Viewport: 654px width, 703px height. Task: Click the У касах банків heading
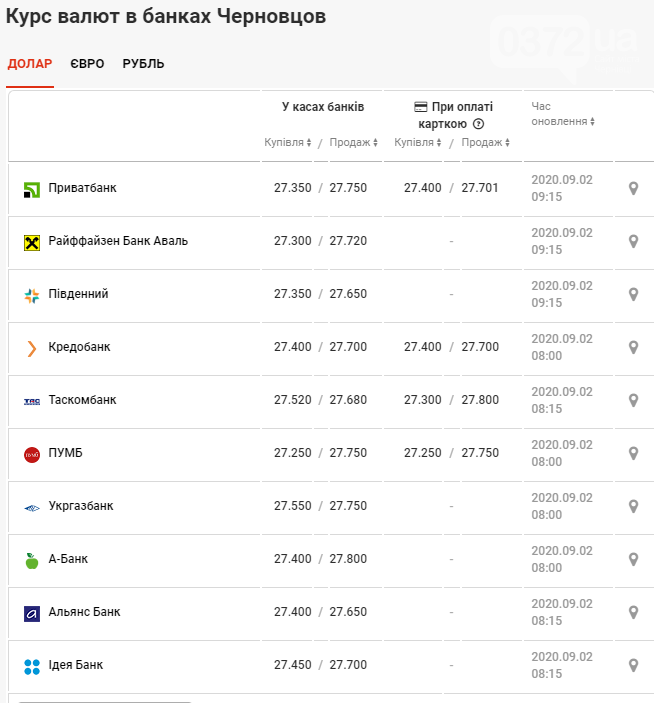click(323, 107)
